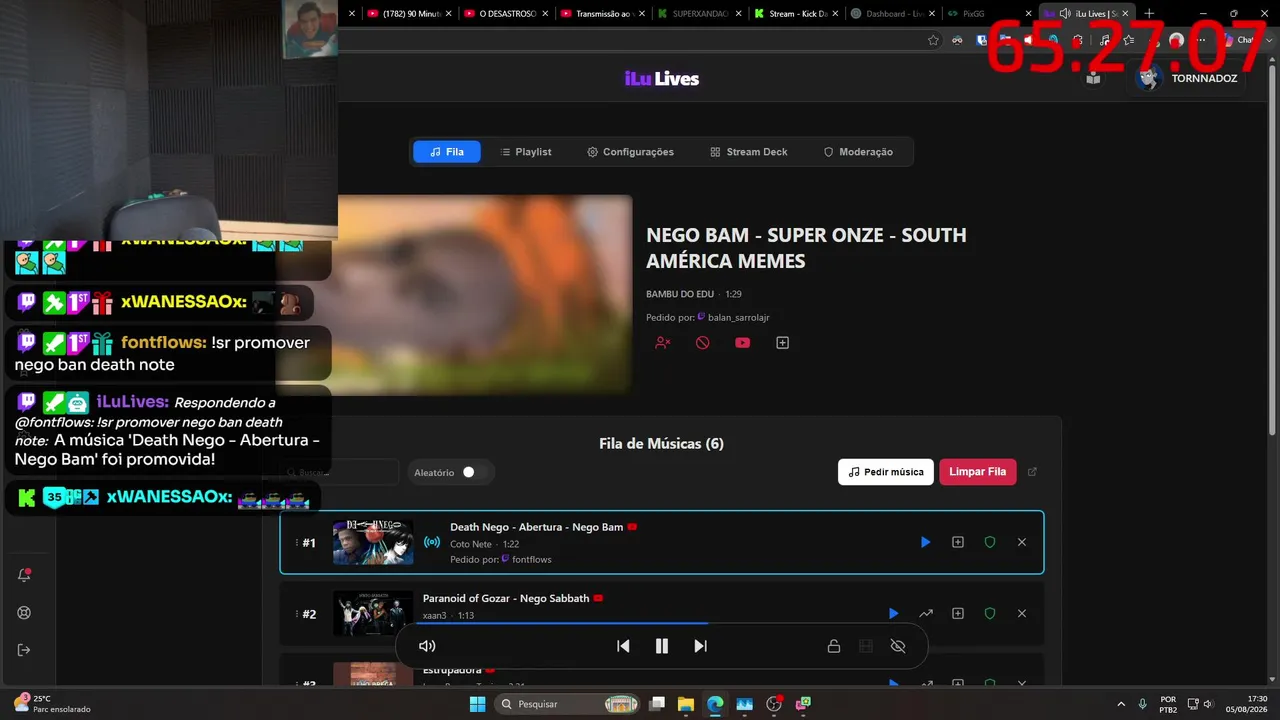Viewport: 1280px width, 720px height.
Task: Open Microsoft Edge from the taskbar
Action: [715, 704]
